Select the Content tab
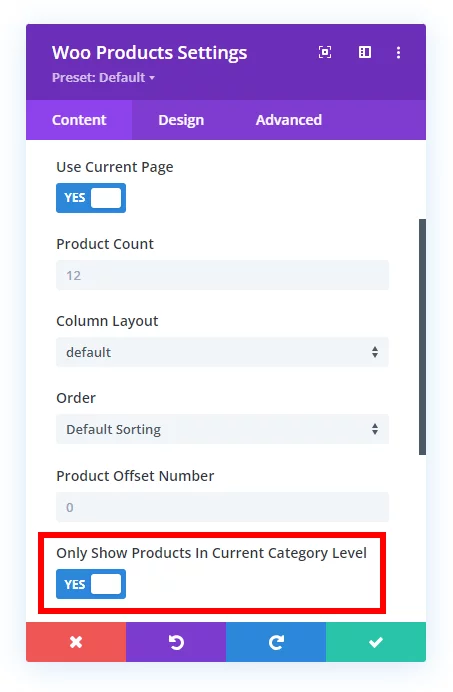 click(x=79, y=120)
